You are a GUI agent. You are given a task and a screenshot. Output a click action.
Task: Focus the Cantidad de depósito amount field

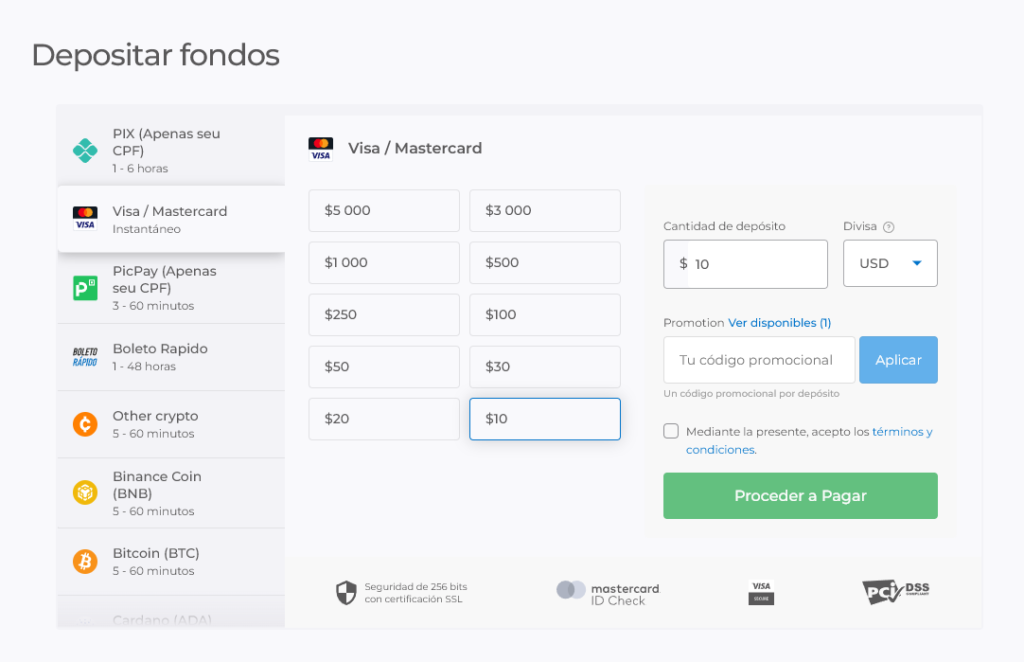(x=755, y=264)
